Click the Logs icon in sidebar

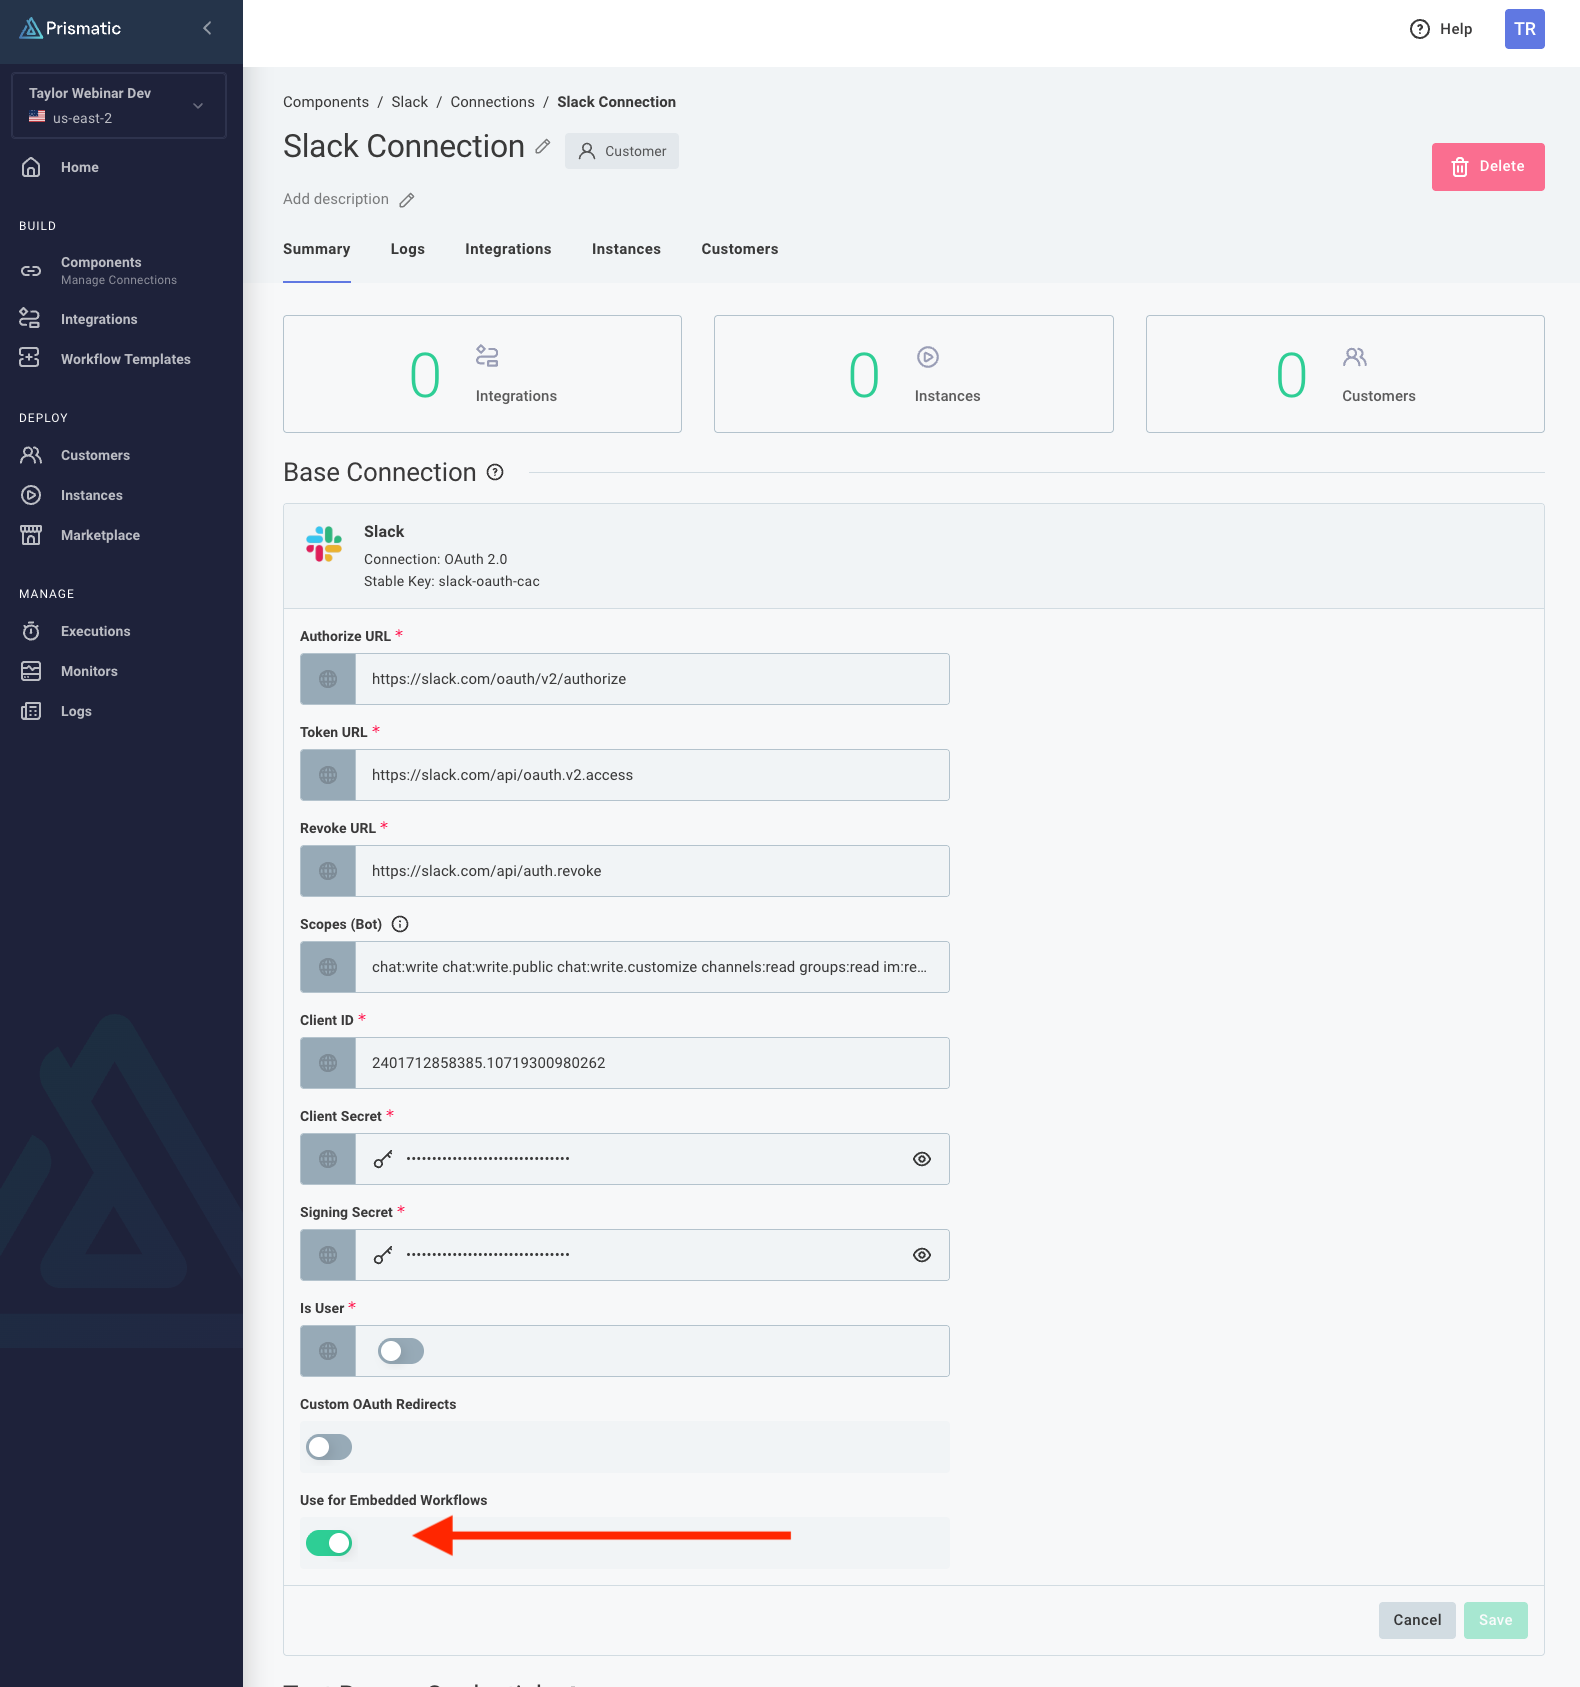click(x=31, y=711)
